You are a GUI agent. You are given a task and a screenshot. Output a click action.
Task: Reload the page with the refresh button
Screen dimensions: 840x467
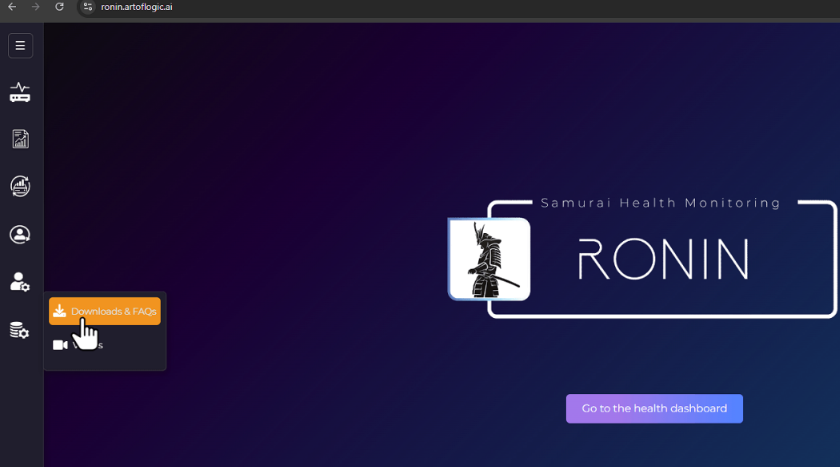(60, 7)
